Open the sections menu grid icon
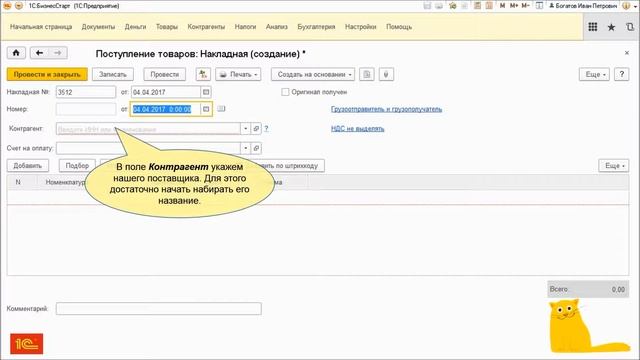 [x=593, y=27]
